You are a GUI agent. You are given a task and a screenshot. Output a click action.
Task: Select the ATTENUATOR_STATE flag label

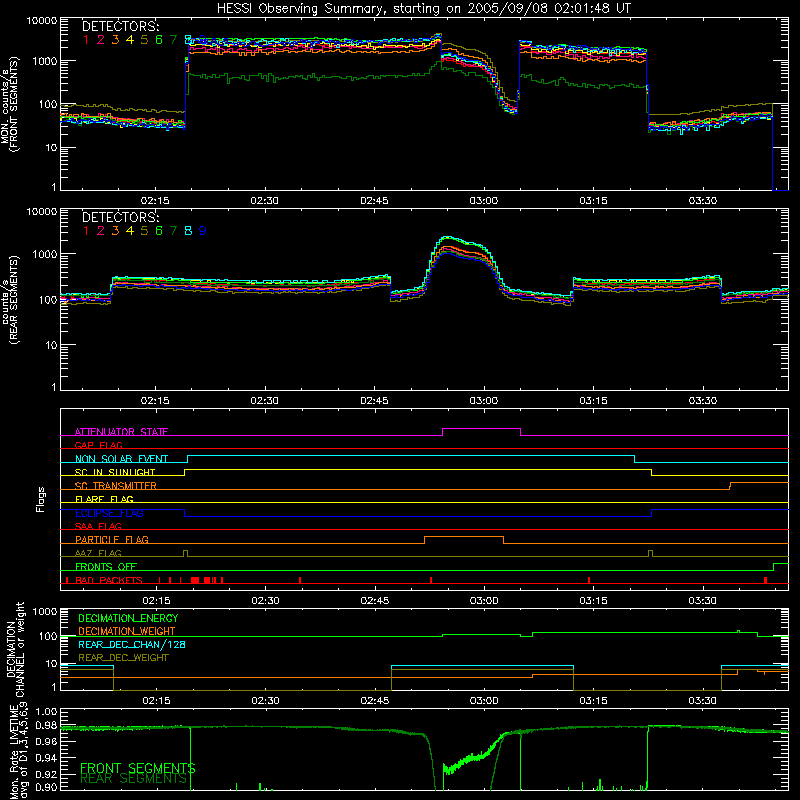pos(121,432)
